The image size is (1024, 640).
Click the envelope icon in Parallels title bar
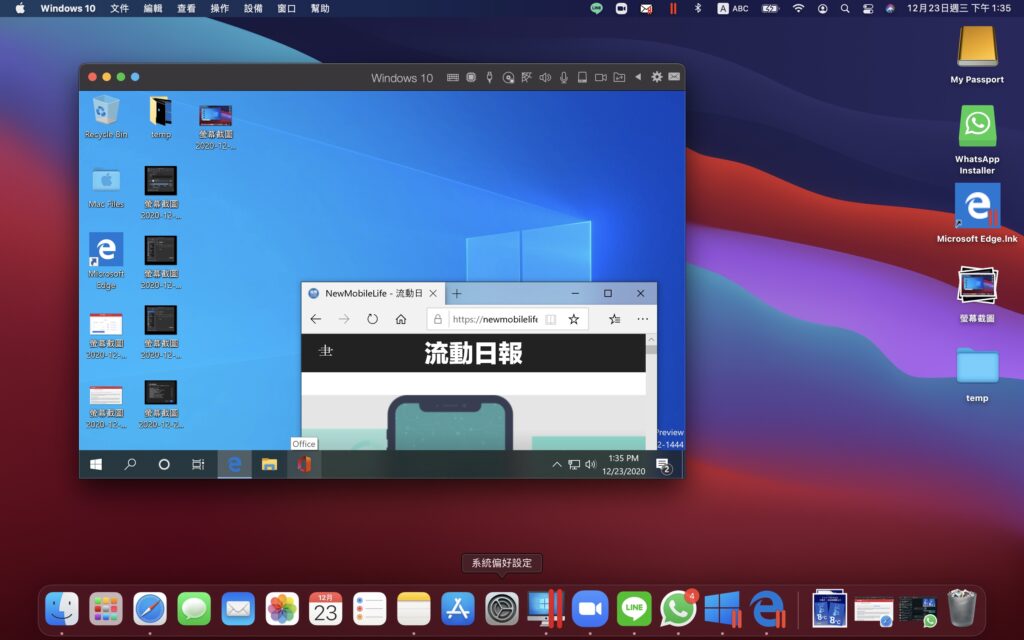click(674, 76)
